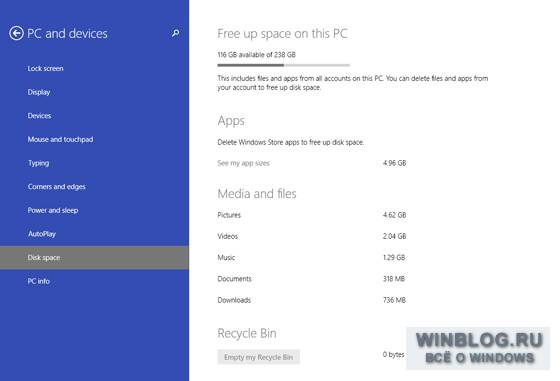Click the Music row label
This screenshot has height=381, width=560.
pyautogui.click(x=226, y=257)
